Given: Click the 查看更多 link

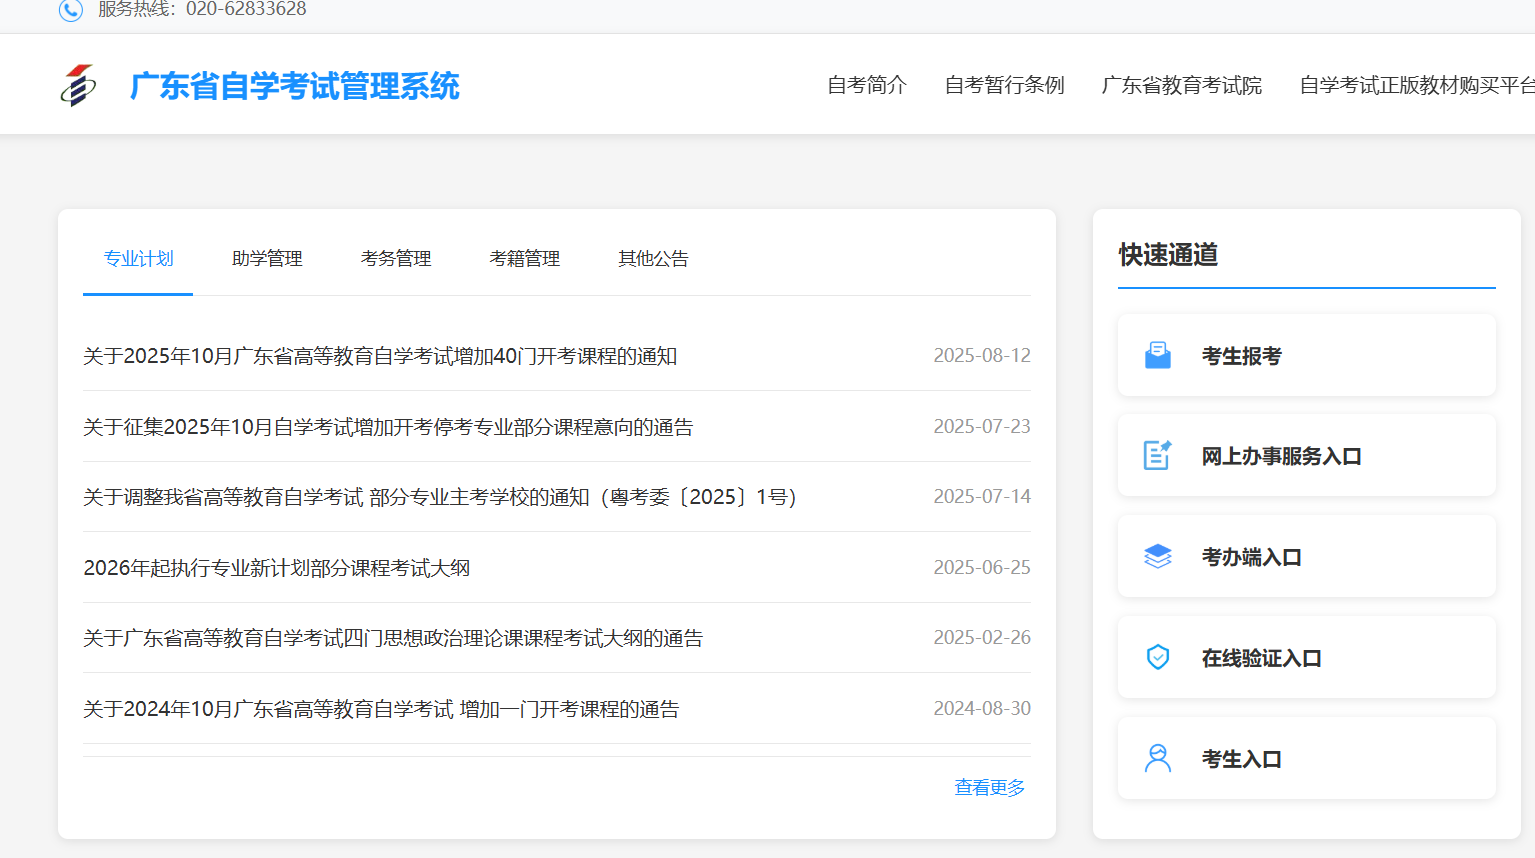Looking at the screenshot, I should pyautogui.click(x=988, y=787).
